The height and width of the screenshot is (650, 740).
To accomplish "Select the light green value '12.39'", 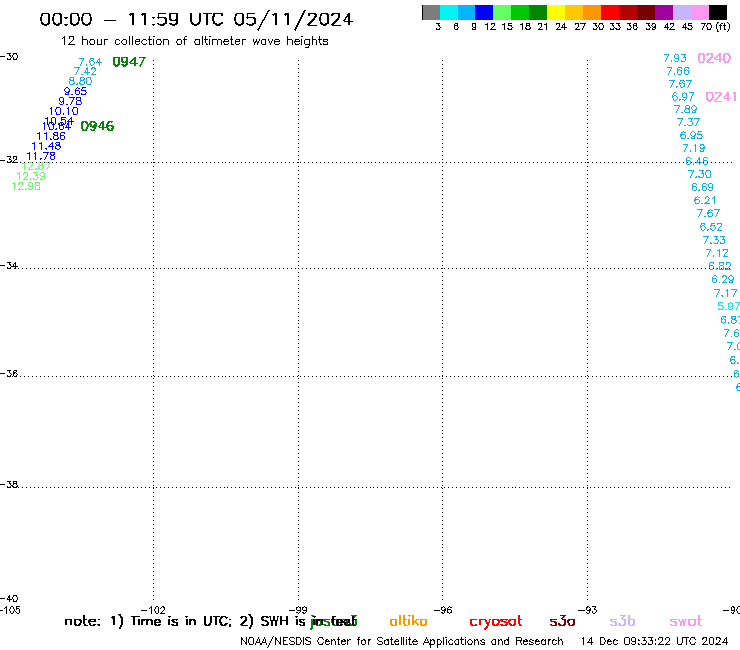I will 31,176.
